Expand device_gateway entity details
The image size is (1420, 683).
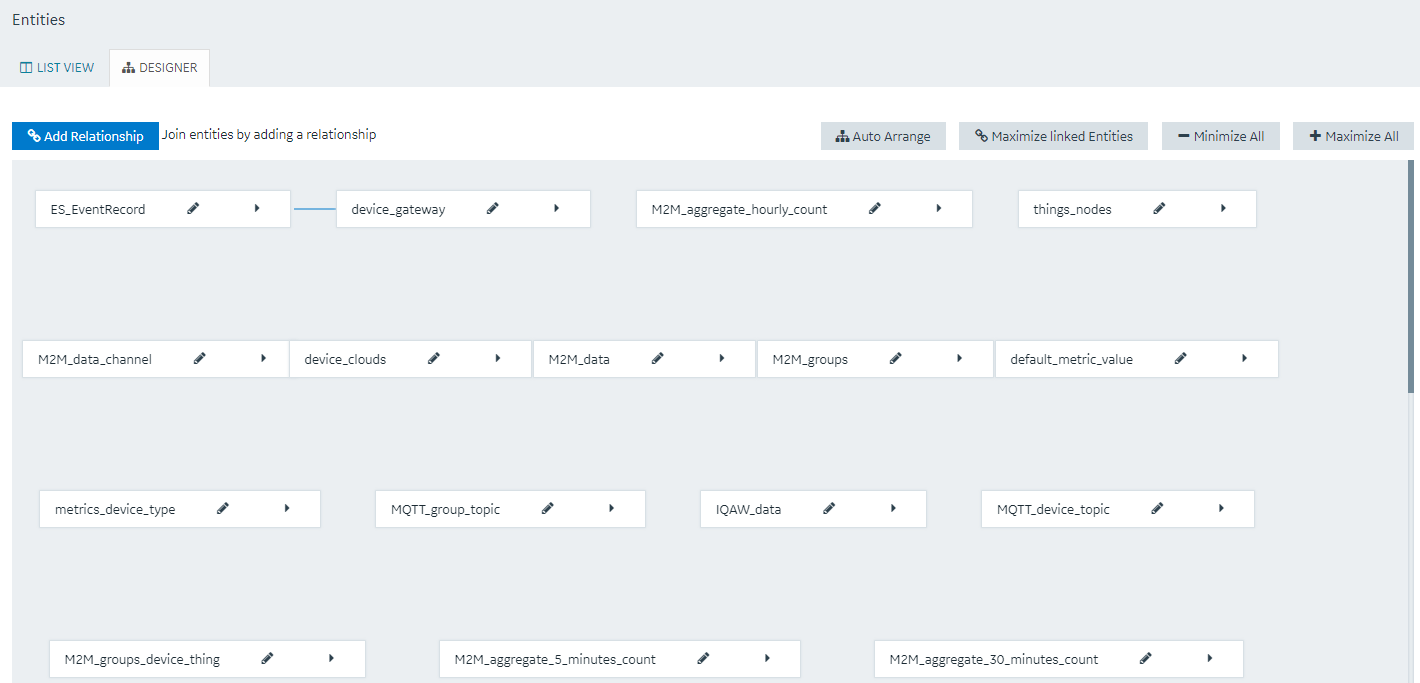point(556,208)
